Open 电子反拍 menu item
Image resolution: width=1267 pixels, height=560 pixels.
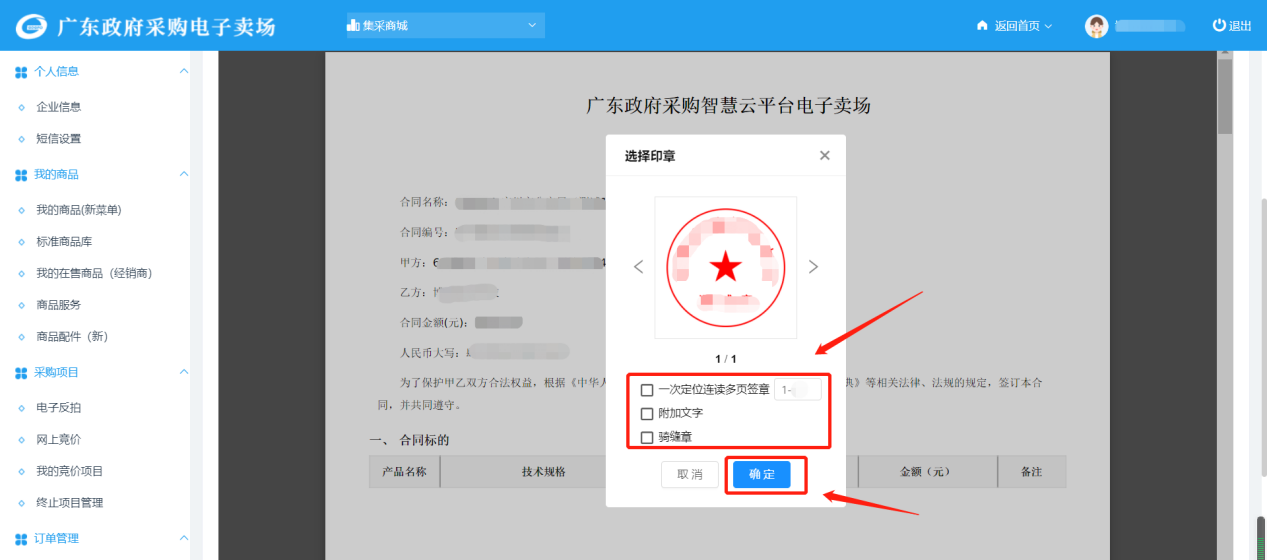point(58,408)
